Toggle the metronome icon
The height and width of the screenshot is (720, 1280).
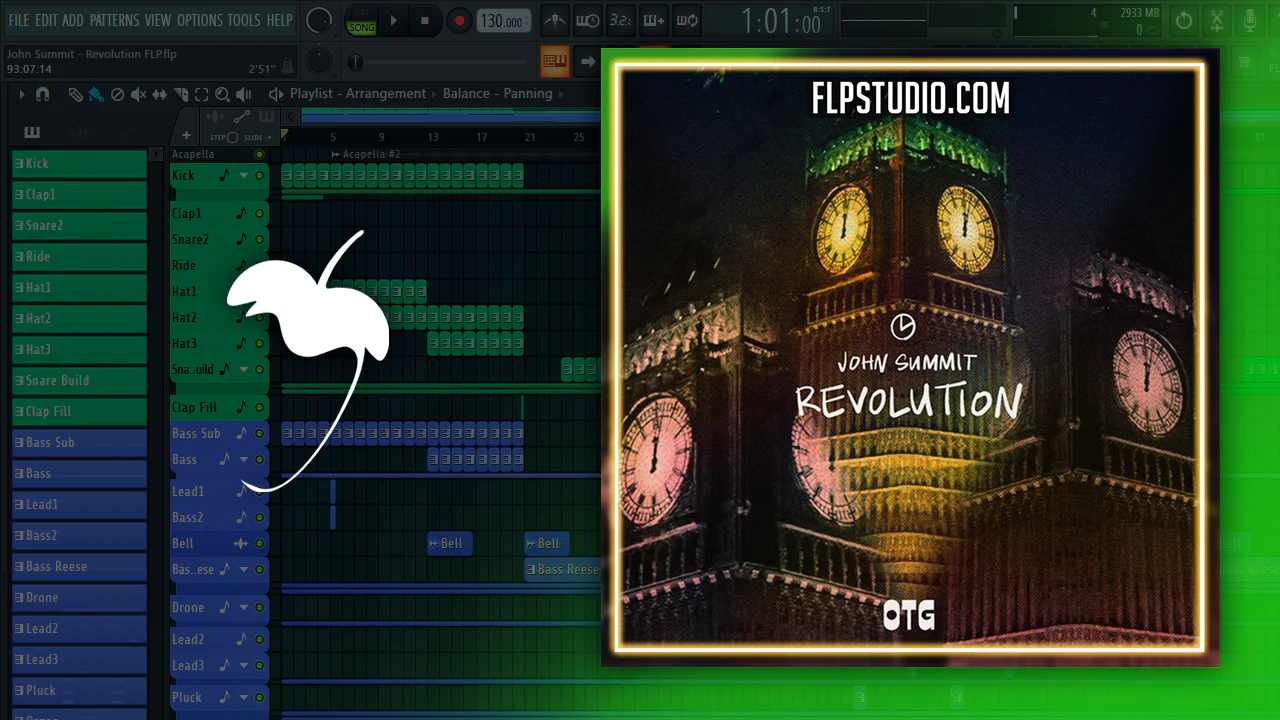click(x=556, y=20)
